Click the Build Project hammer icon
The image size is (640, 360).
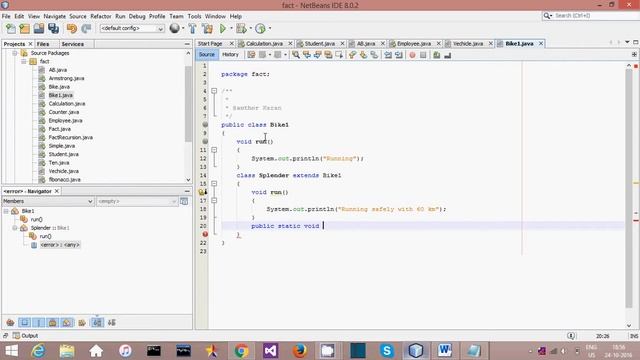click(x=192, y=28)
